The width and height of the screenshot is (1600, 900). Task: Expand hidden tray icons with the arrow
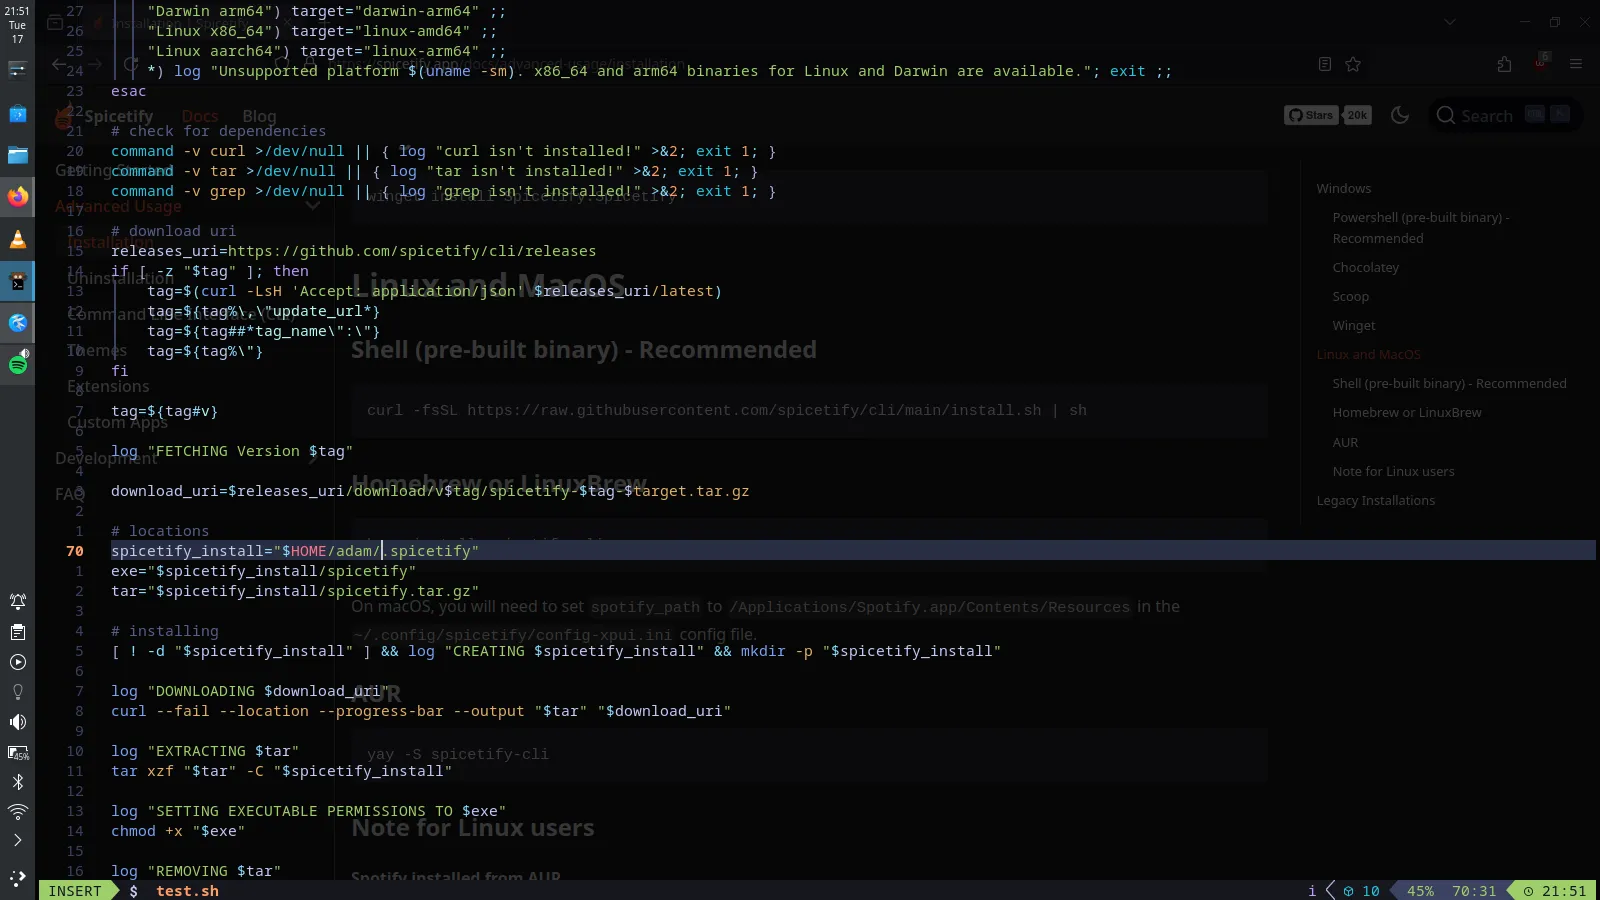[x=18, y=840]
